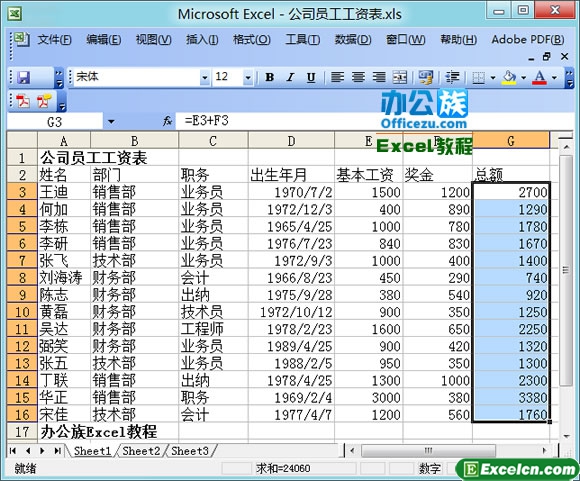Screen dimensions: 580x481
Task: Toggle Bold formatting
Action: (x=270, y=77)
